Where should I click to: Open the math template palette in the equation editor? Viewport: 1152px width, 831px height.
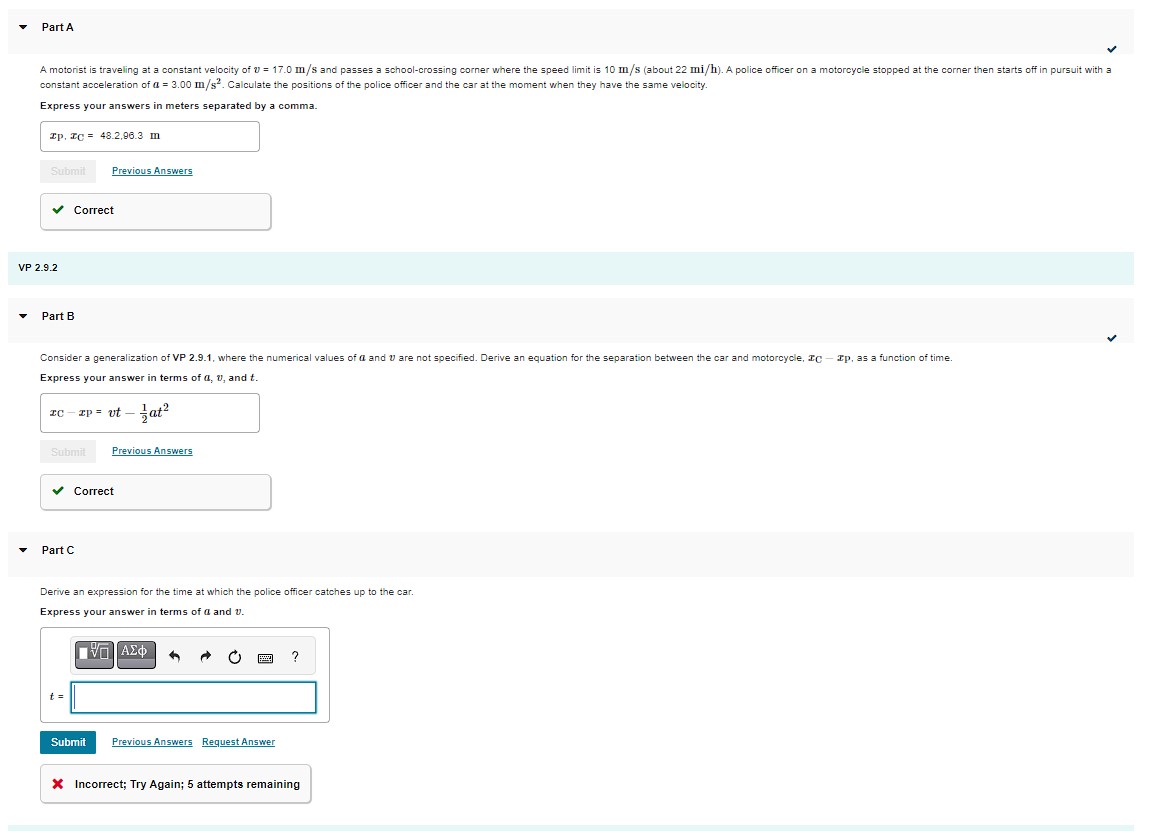pos(95,655)
